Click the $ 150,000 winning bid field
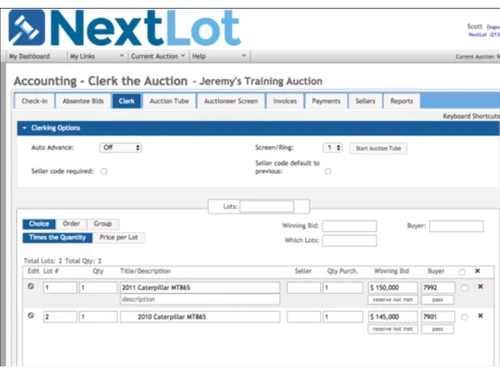Screen dimensions: 500x375 click(393, 288)
